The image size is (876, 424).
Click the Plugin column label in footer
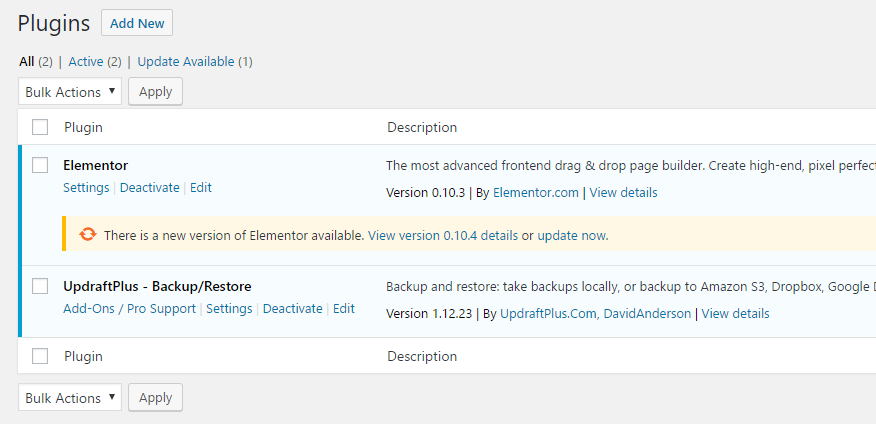tap(83, 356)
